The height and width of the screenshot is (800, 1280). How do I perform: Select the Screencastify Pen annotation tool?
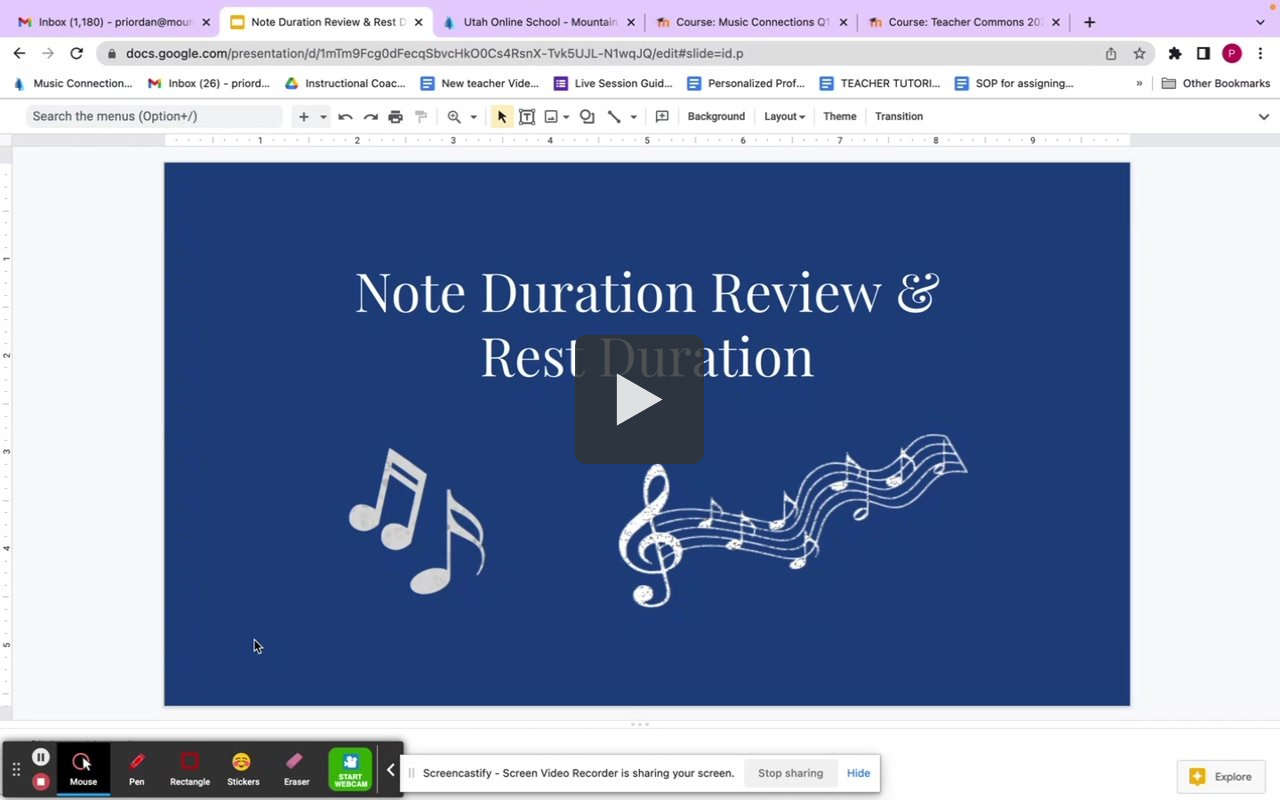pos(136,765)
